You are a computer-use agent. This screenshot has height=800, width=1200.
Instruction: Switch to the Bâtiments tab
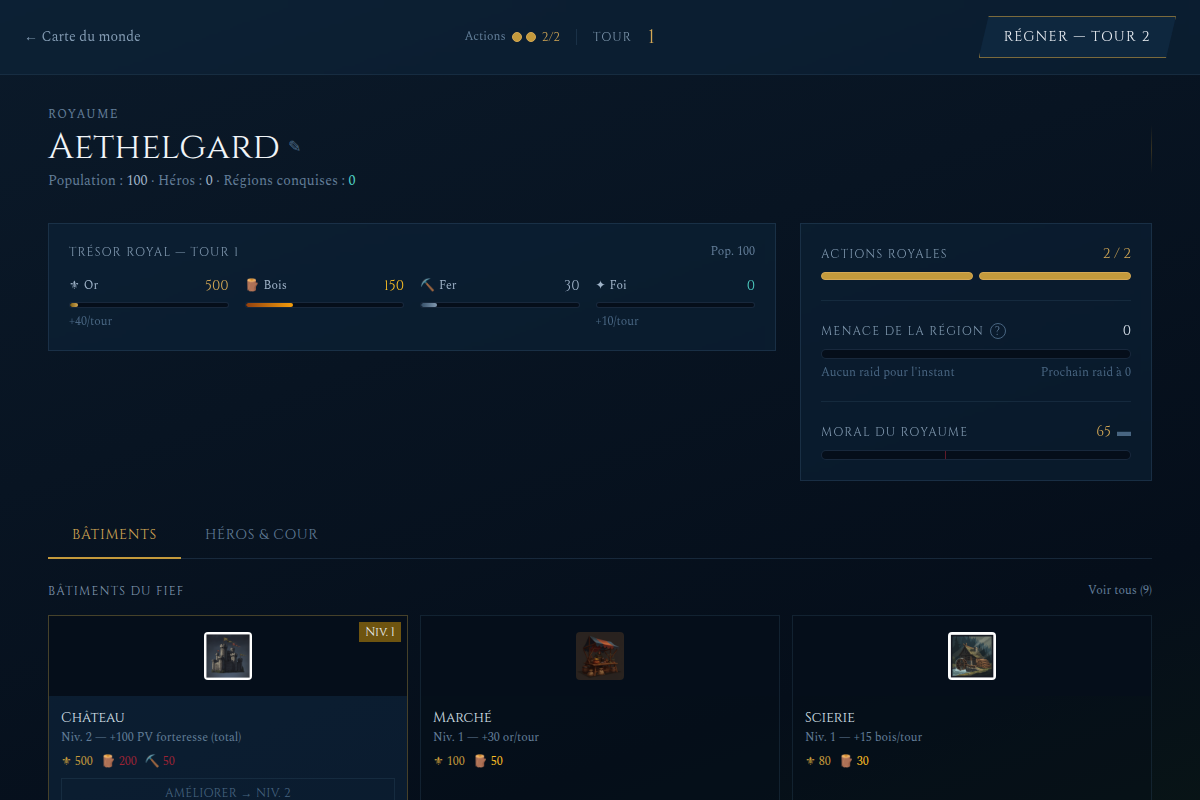tap(114, 534)
